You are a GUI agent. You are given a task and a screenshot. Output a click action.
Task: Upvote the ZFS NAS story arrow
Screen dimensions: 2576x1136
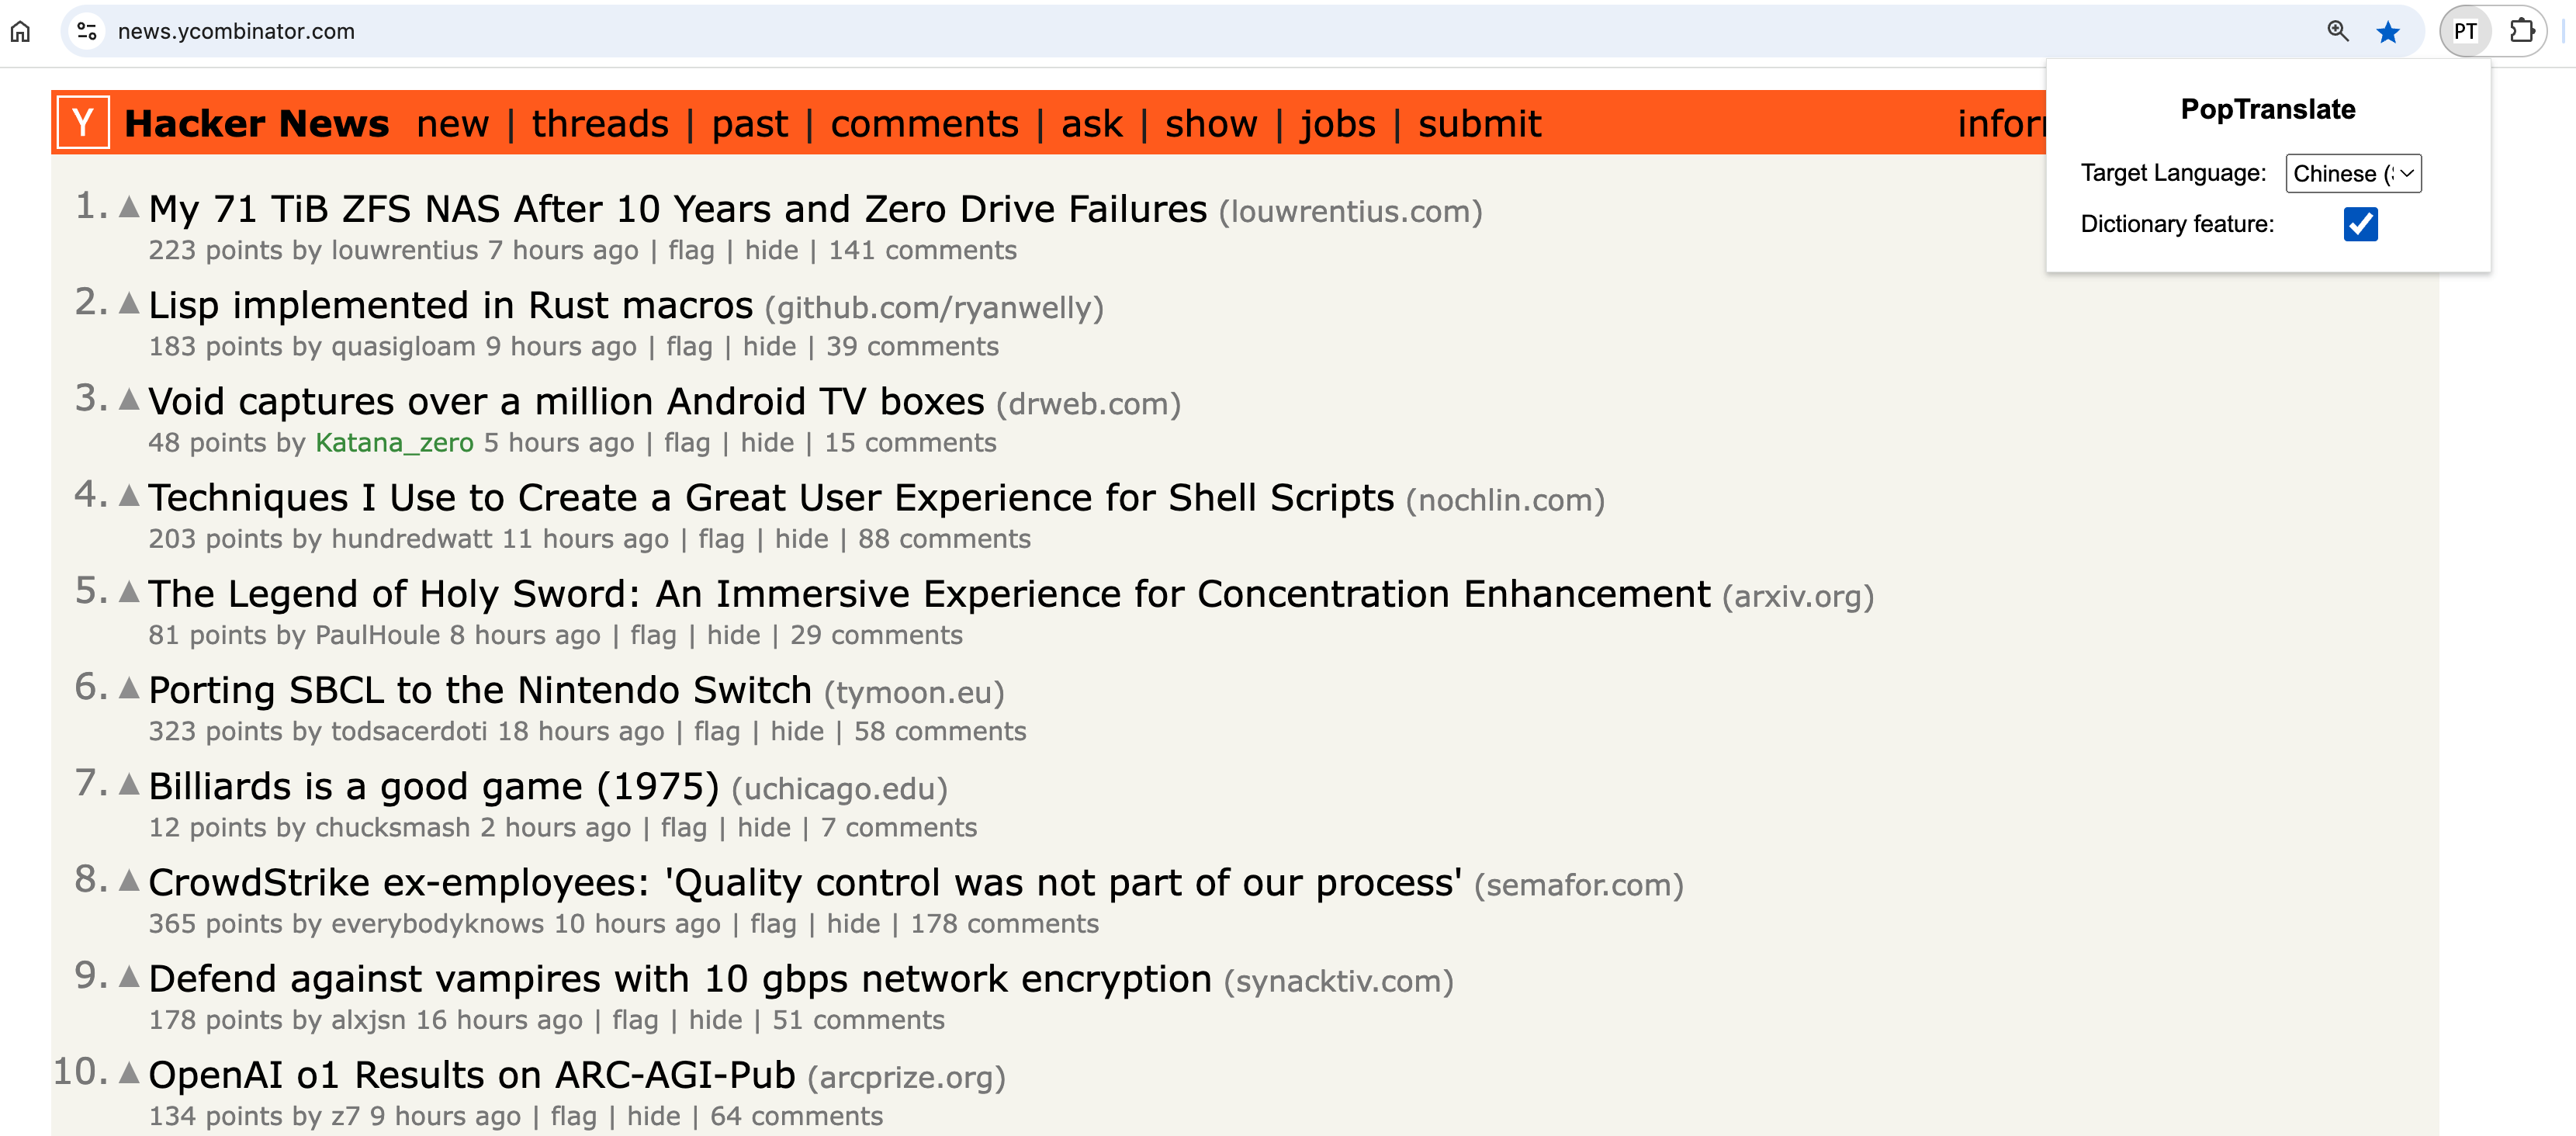(129, 207)
